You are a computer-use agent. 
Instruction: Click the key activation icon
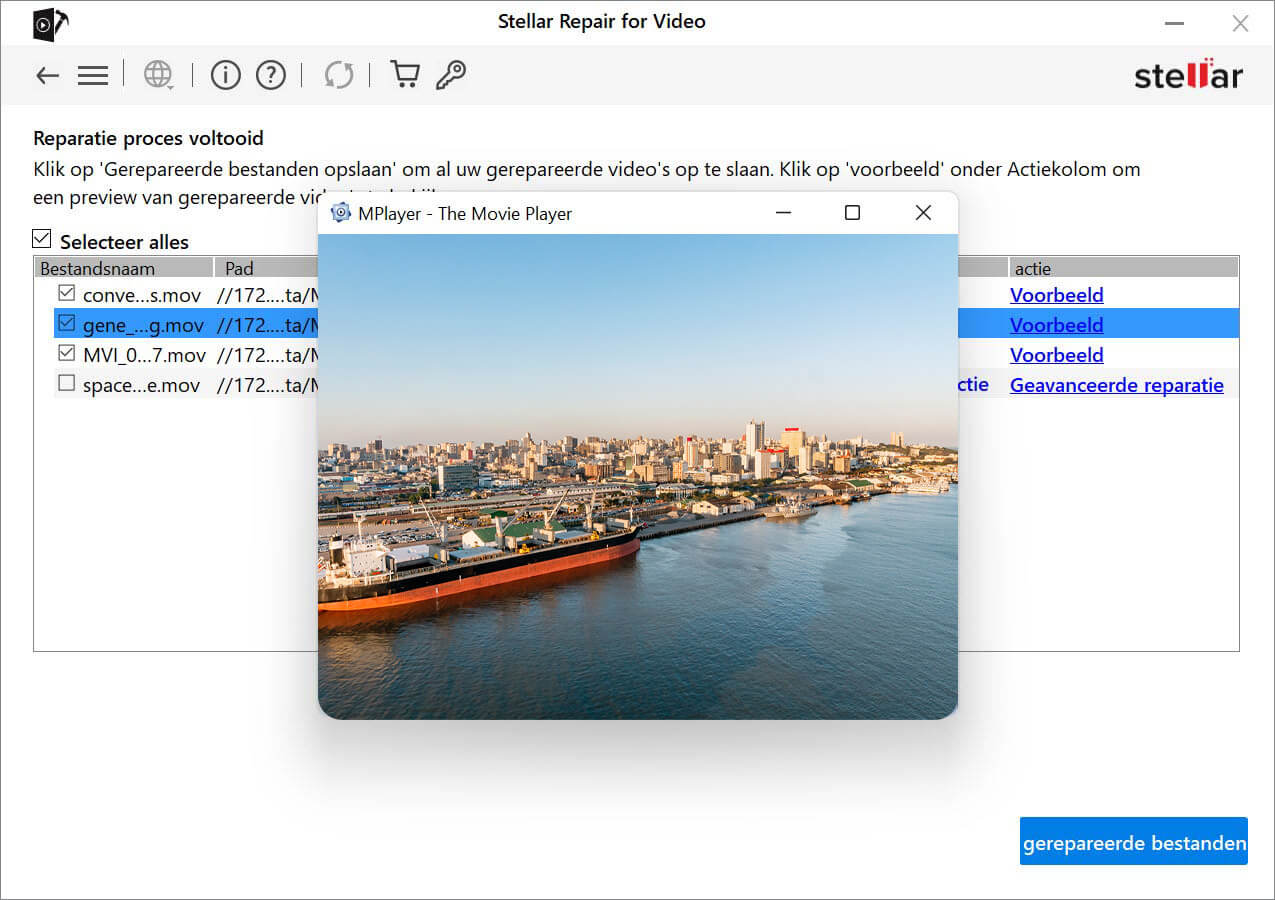[451, 75]
